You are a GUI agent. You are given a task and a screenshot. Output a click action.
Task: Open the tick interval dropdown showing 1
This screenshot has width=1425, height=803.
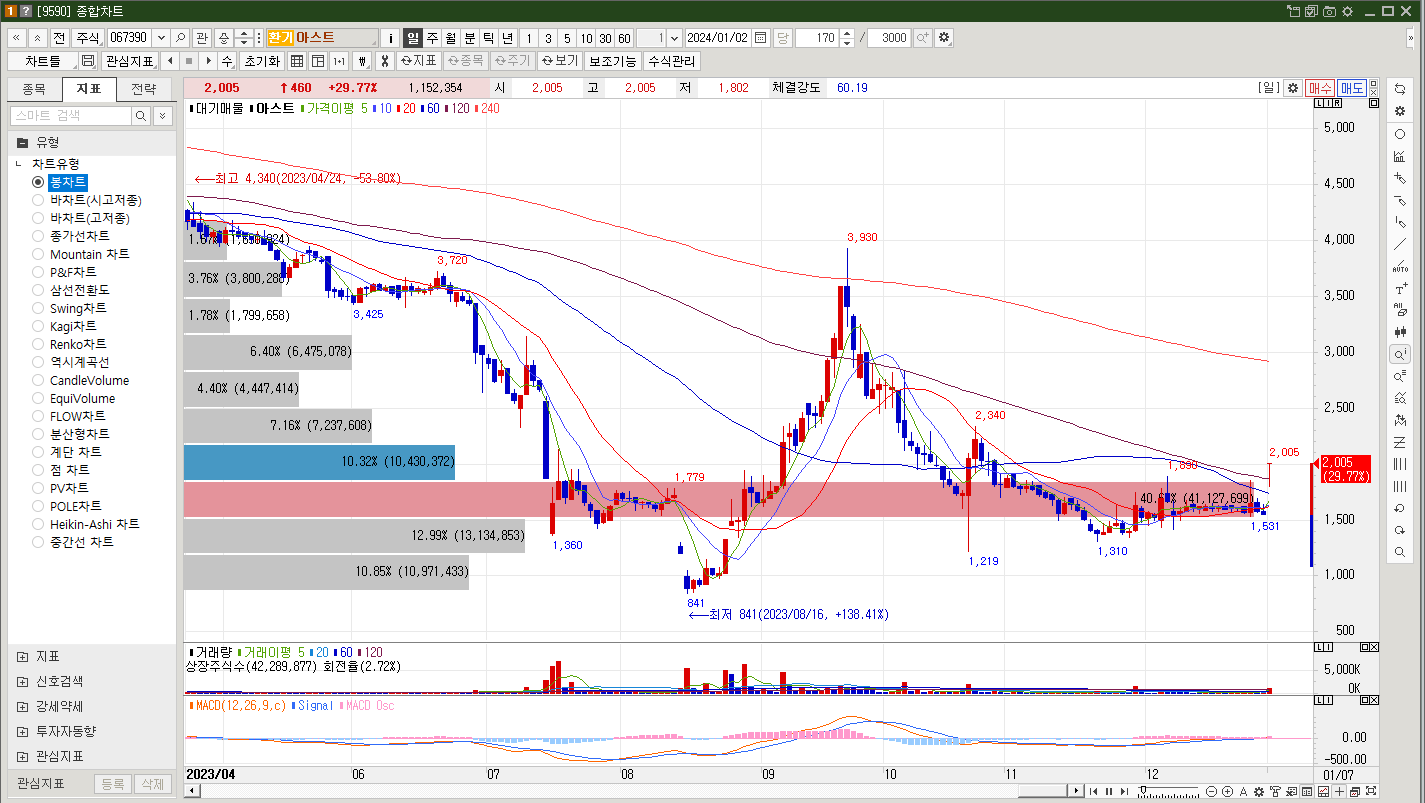(x=674, y=38)
